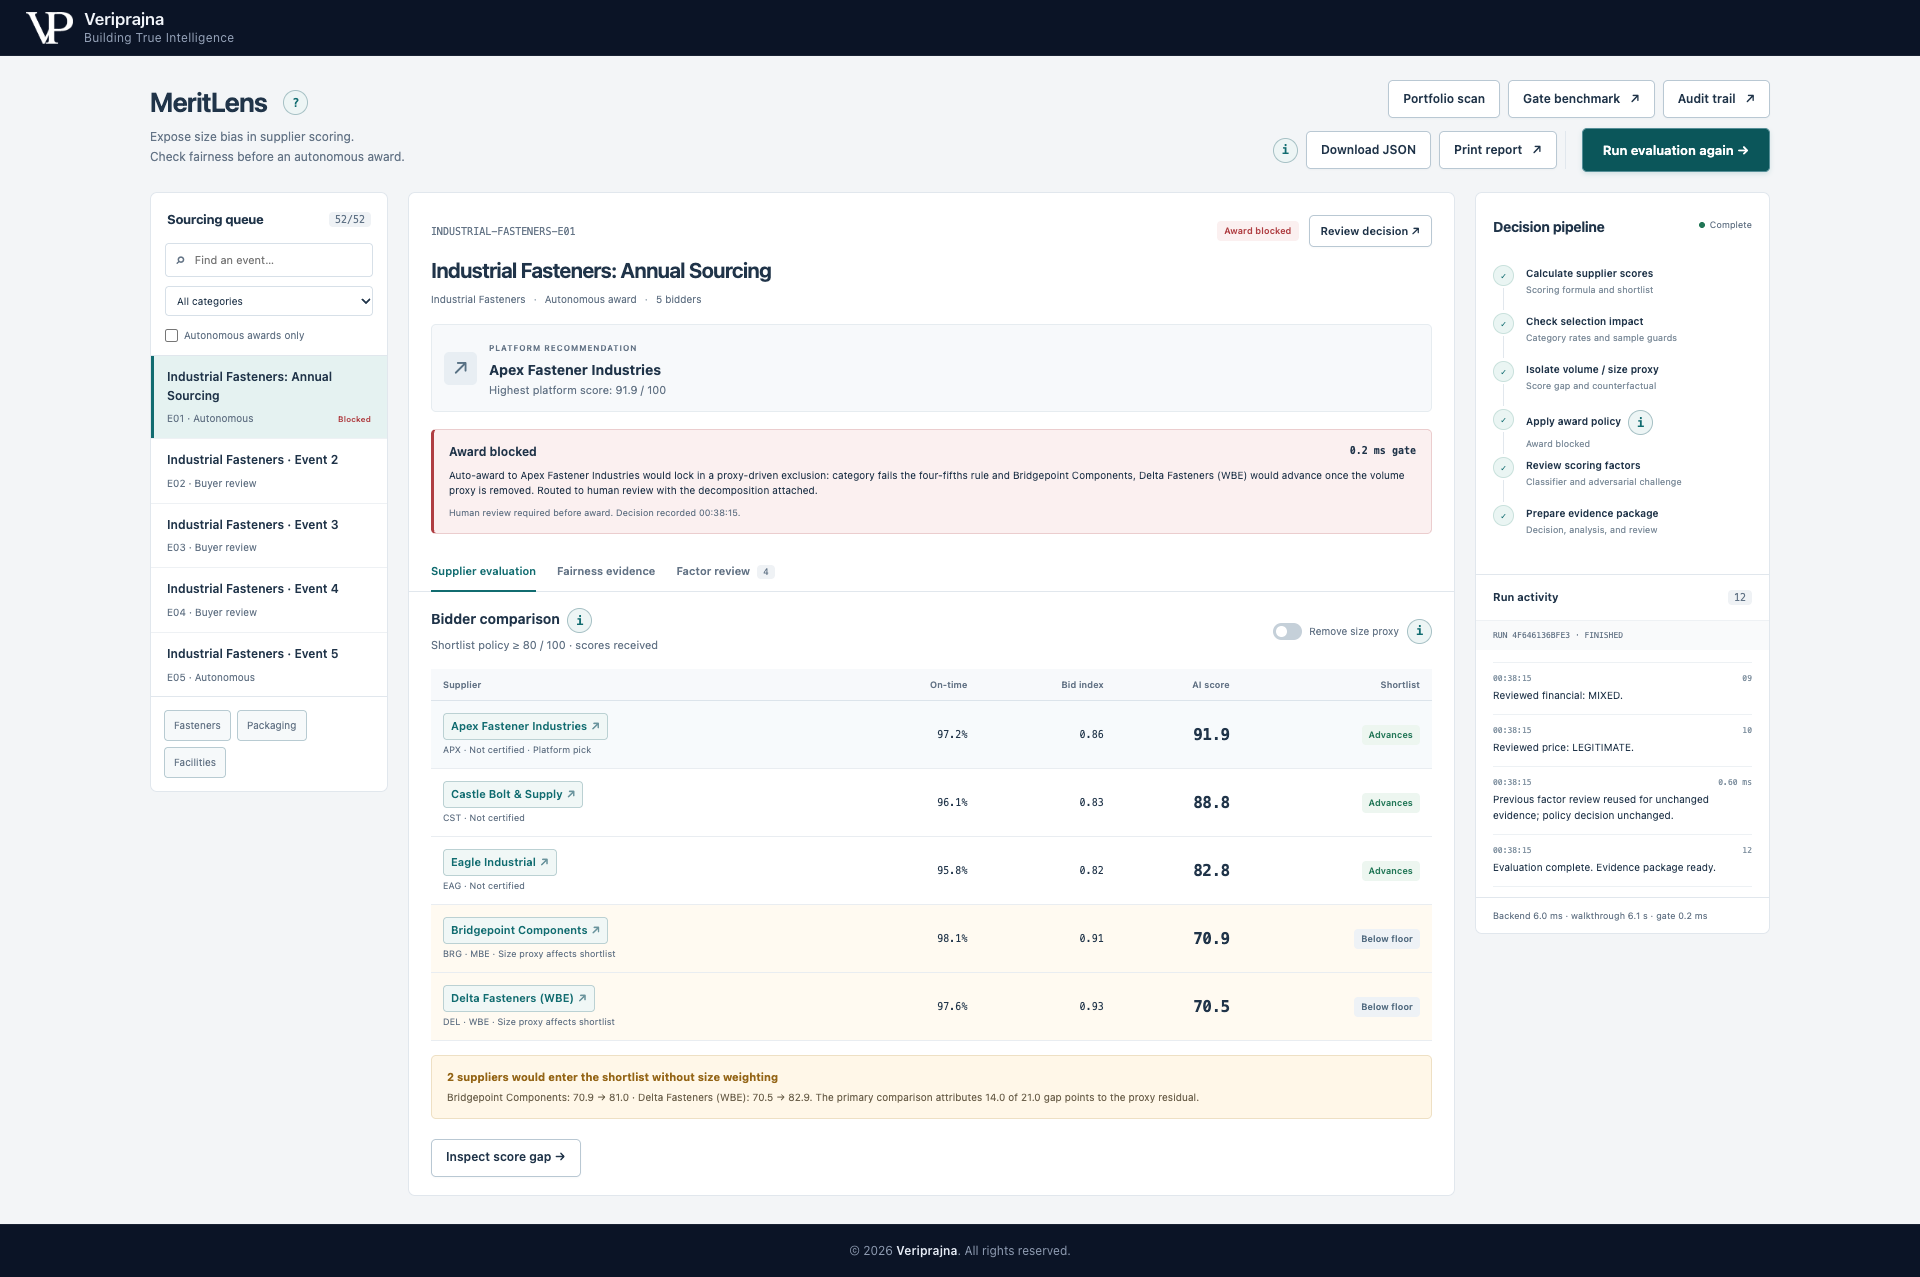Image resolution: width=1920 pixels, height=1277 pixels.
Task: Switch to the Fairness evidence tab
Action: point(606,571)
